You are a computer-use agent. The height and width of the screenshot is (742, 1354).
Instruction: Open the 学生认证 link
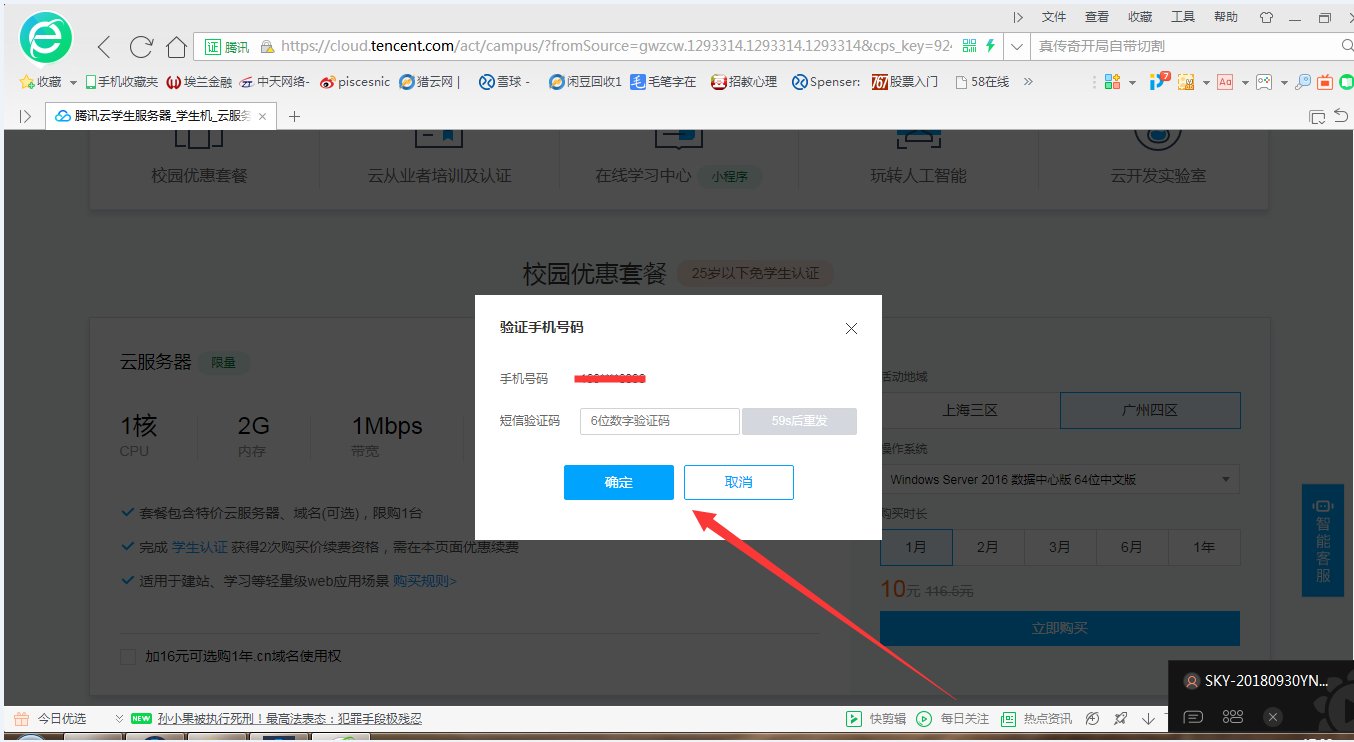click(200, 548)
